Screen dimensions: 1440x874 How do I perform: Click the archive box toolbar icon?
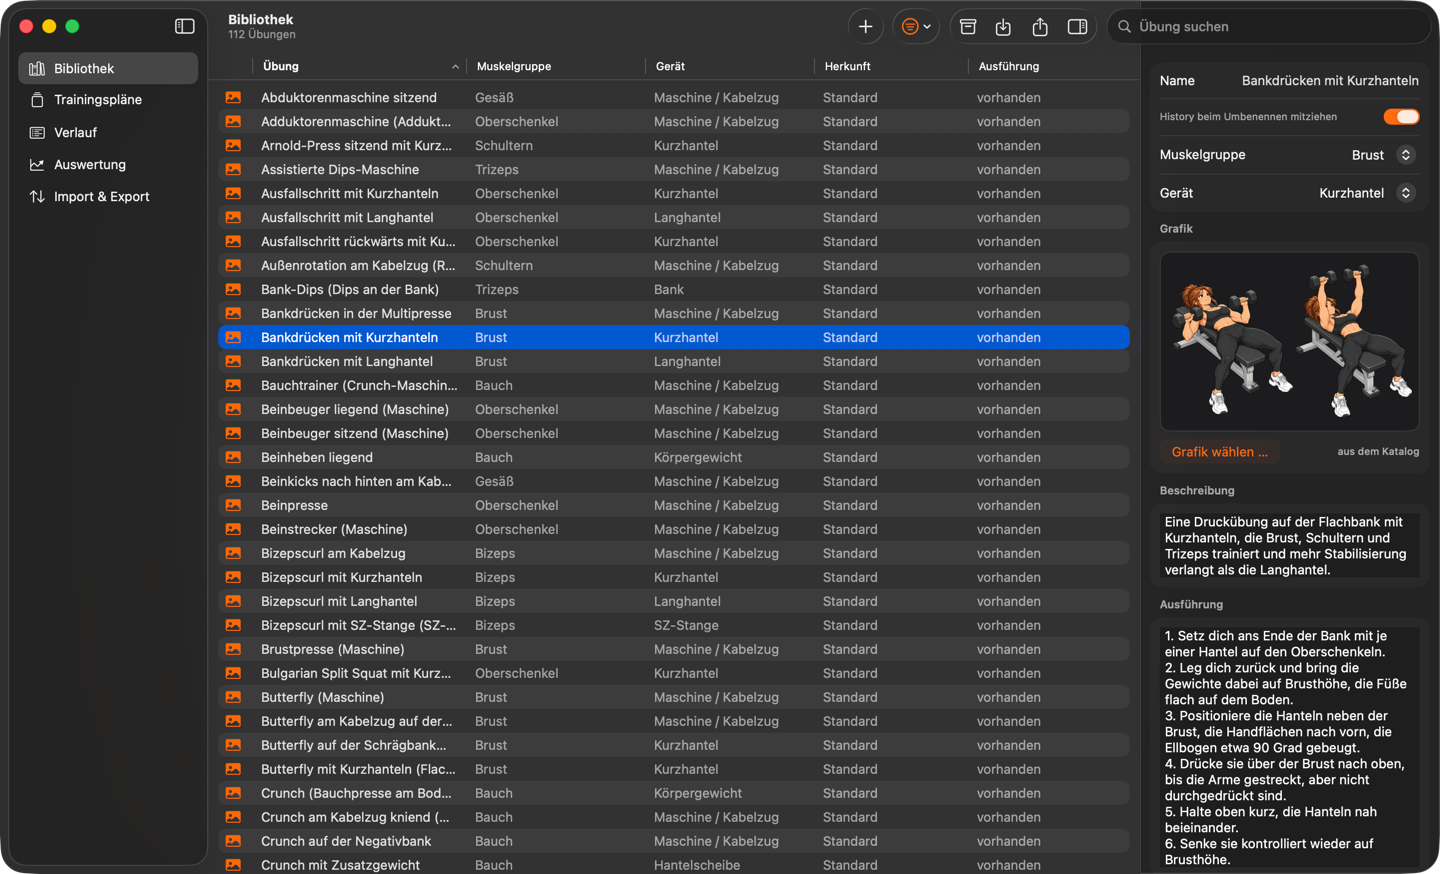click(x=968, y=27)
